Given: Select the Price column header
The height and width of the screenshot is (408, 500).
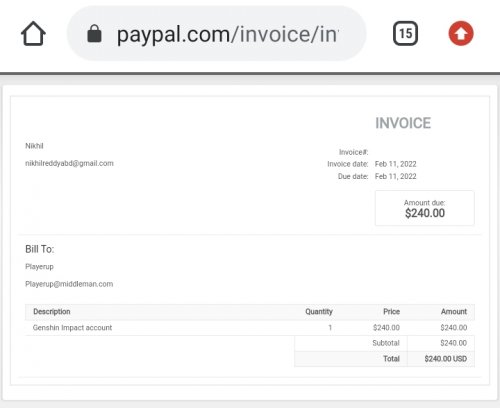Looking at the screenshot, I should pyautogui.click(x=391, y=312).
